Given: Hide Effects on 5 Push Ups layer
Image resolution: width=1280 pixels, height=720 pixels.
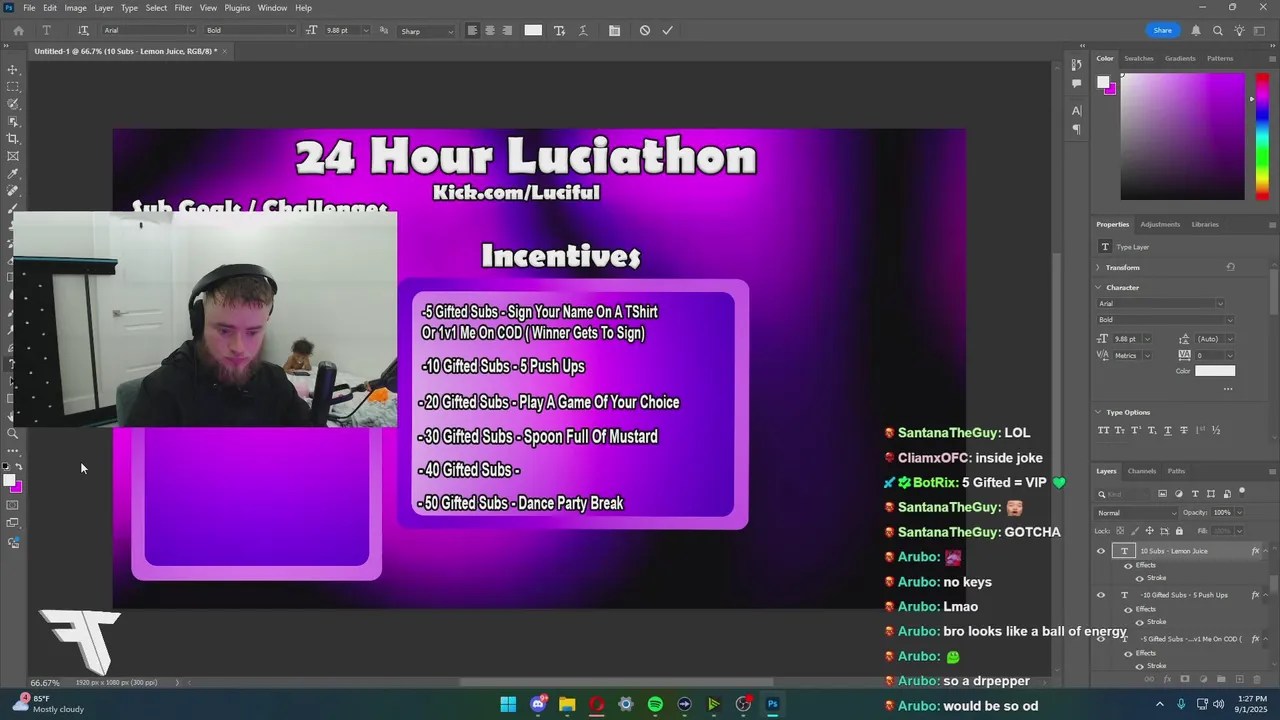Looking at the screenshot, I should 1128,609.
